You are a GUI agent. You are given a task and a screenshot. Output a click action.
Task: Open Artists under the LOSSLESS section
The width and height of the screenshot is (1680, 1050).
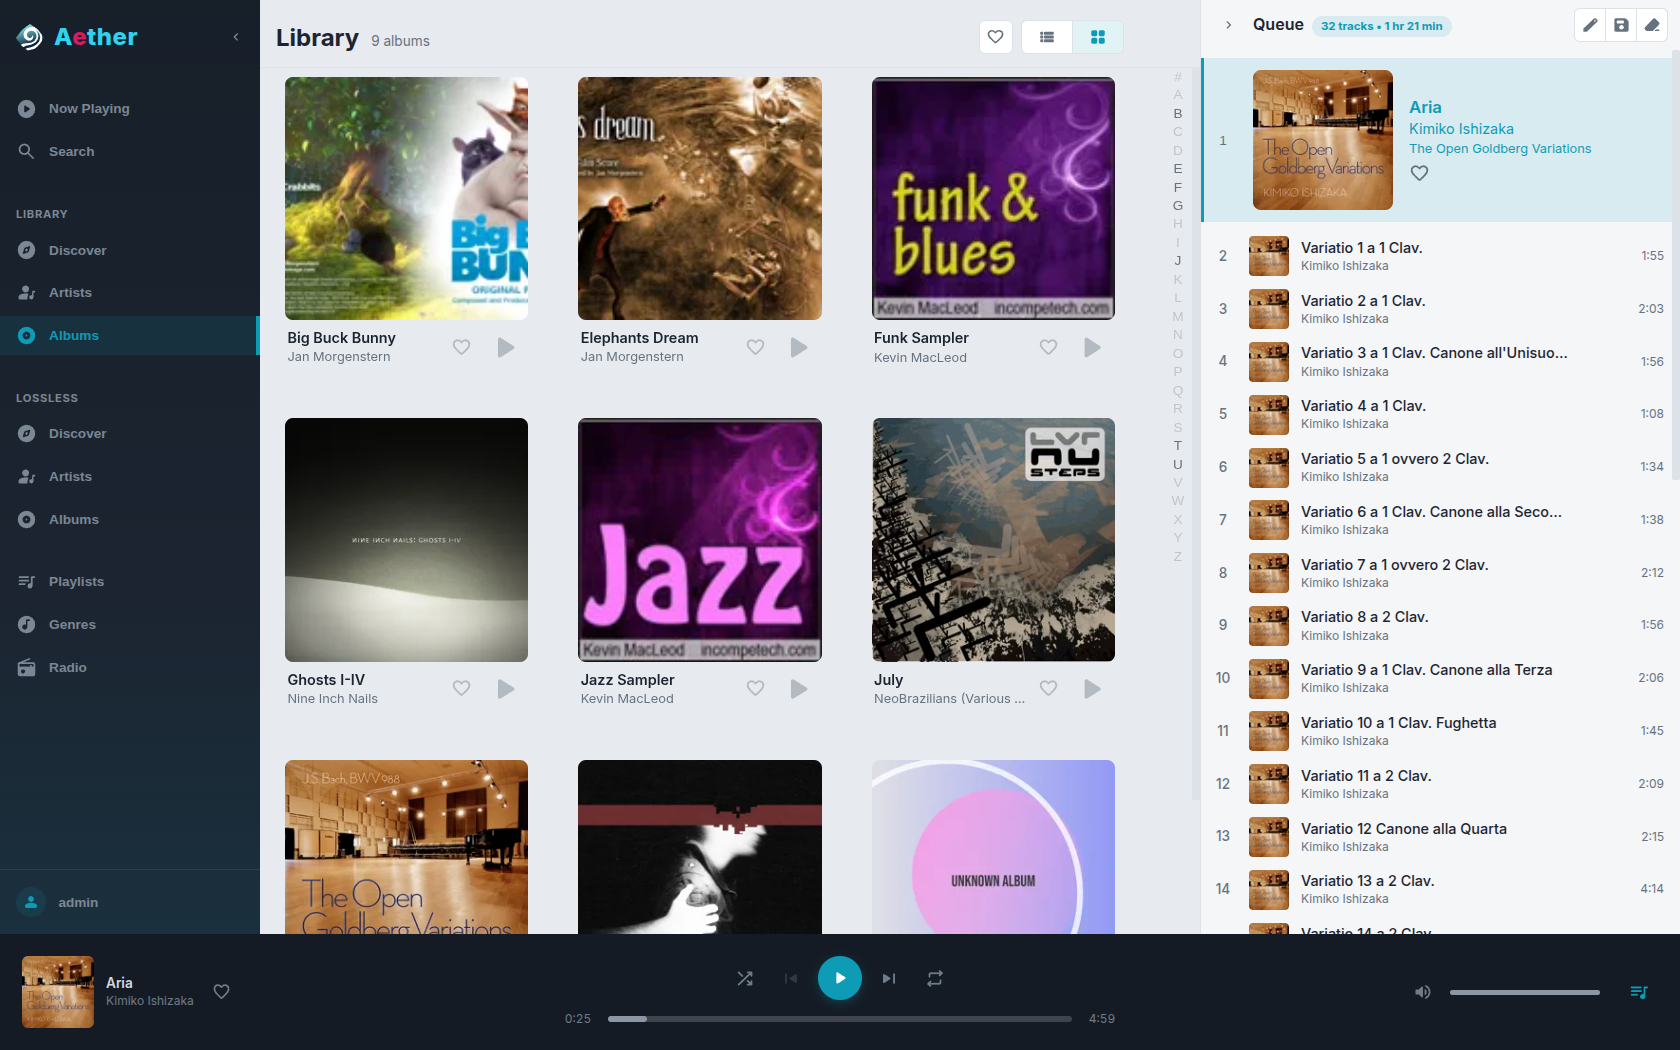(x=130, y=476)
